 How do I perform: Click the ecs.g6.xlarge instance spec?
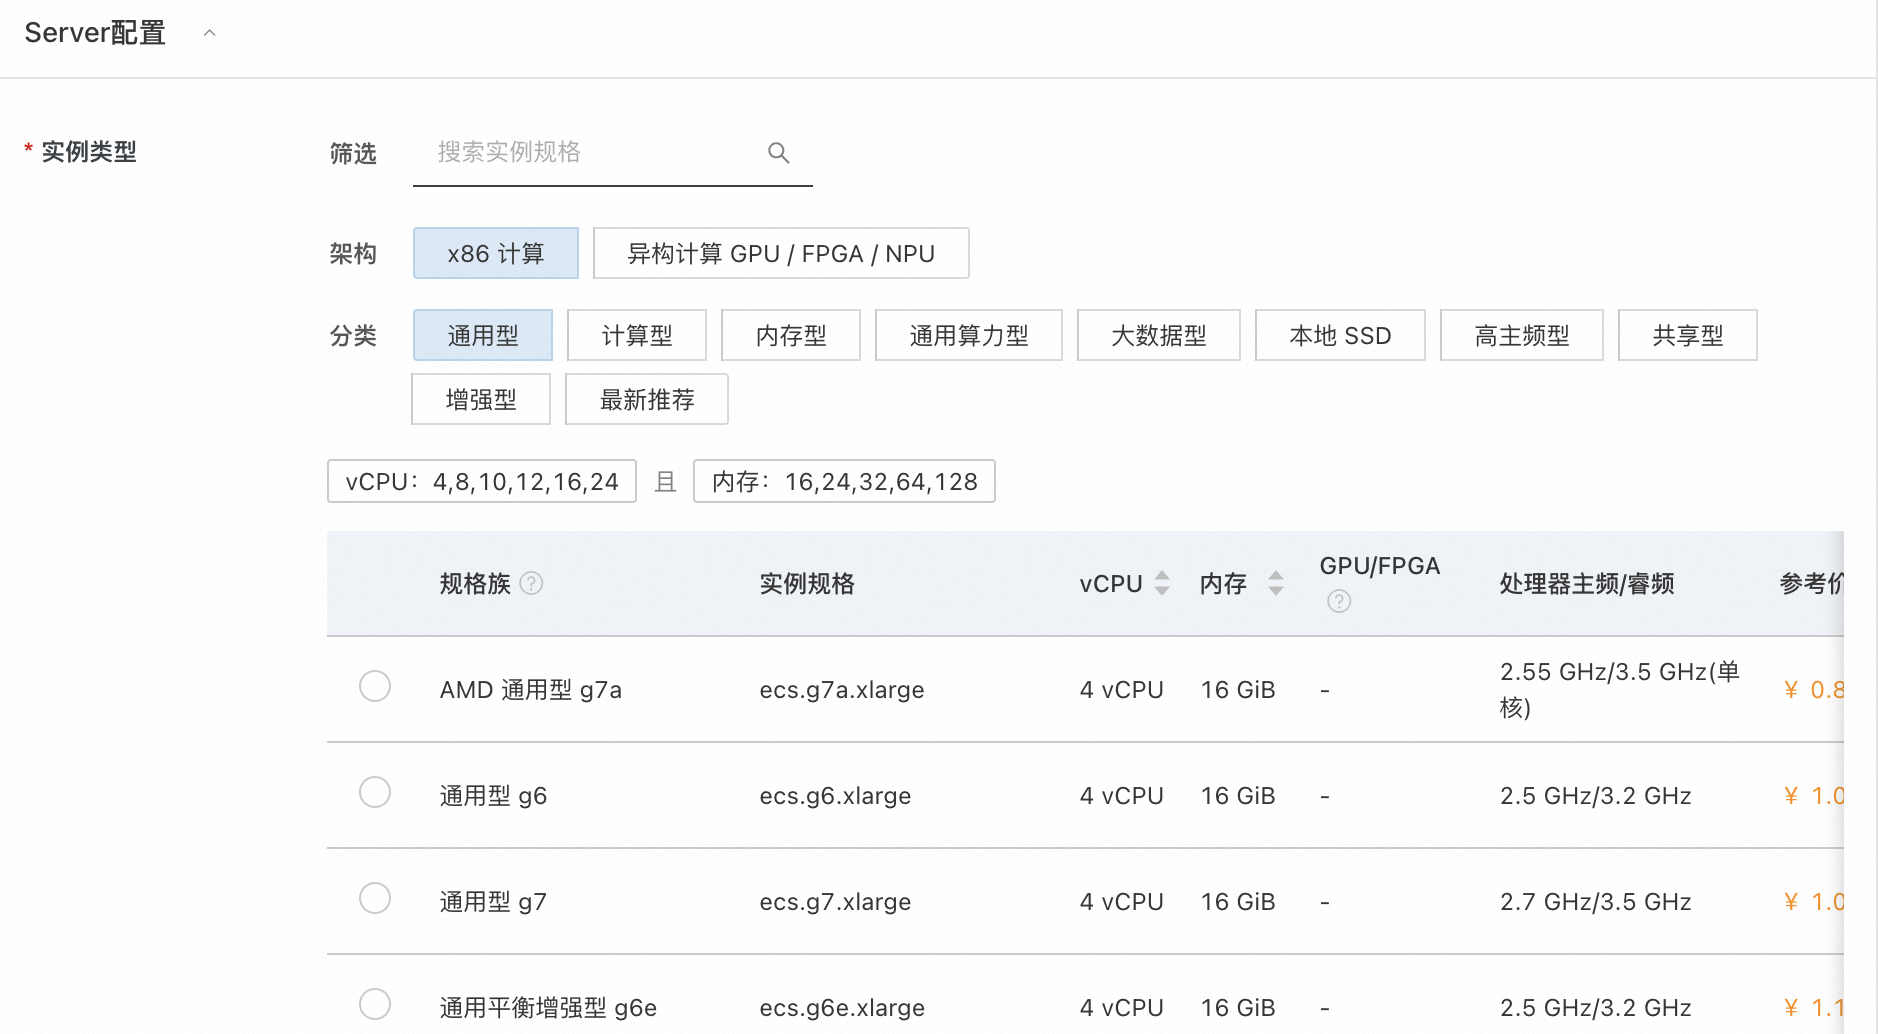(x=835, y=796)
